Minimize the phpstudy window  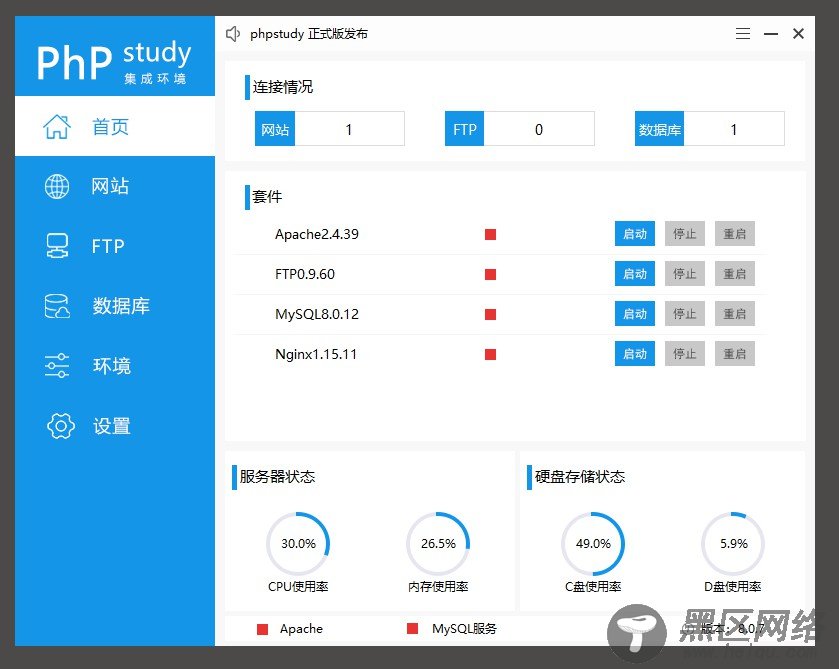[x=771, y=34]
